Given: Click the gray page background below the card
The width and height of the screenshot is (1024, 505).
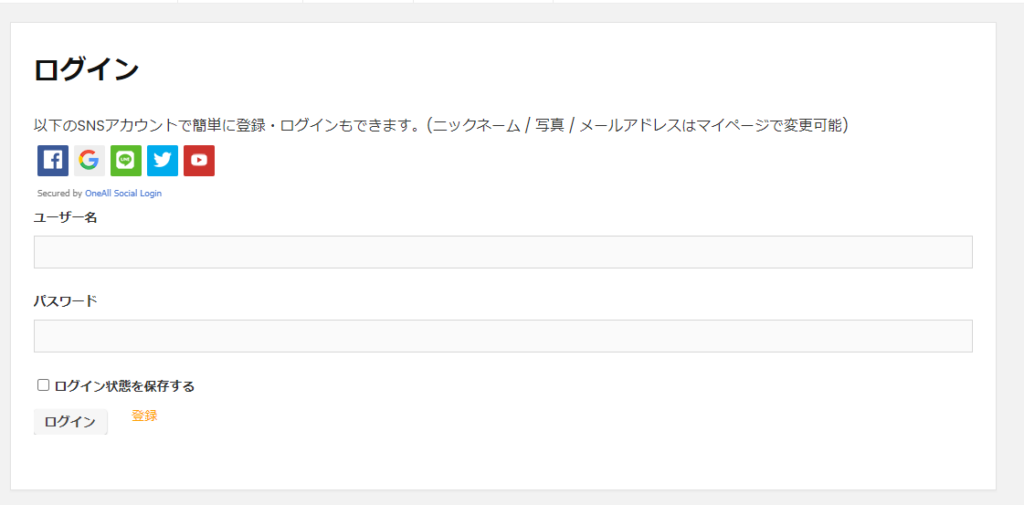Looking at the screenshot, I should (500, 498).
